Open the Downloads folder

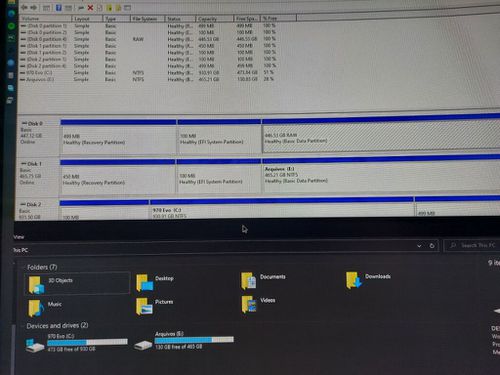[368, 279]
